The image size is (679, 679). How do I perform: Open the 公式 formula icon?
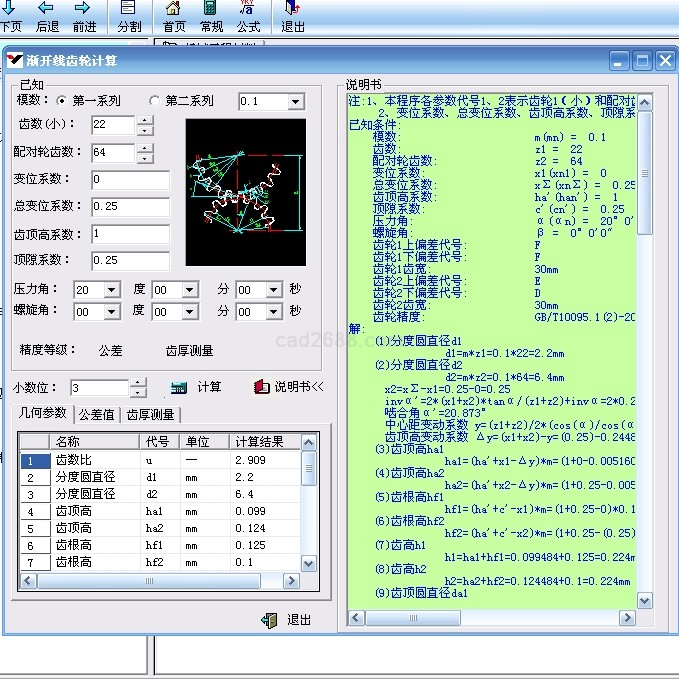(248, 9)
